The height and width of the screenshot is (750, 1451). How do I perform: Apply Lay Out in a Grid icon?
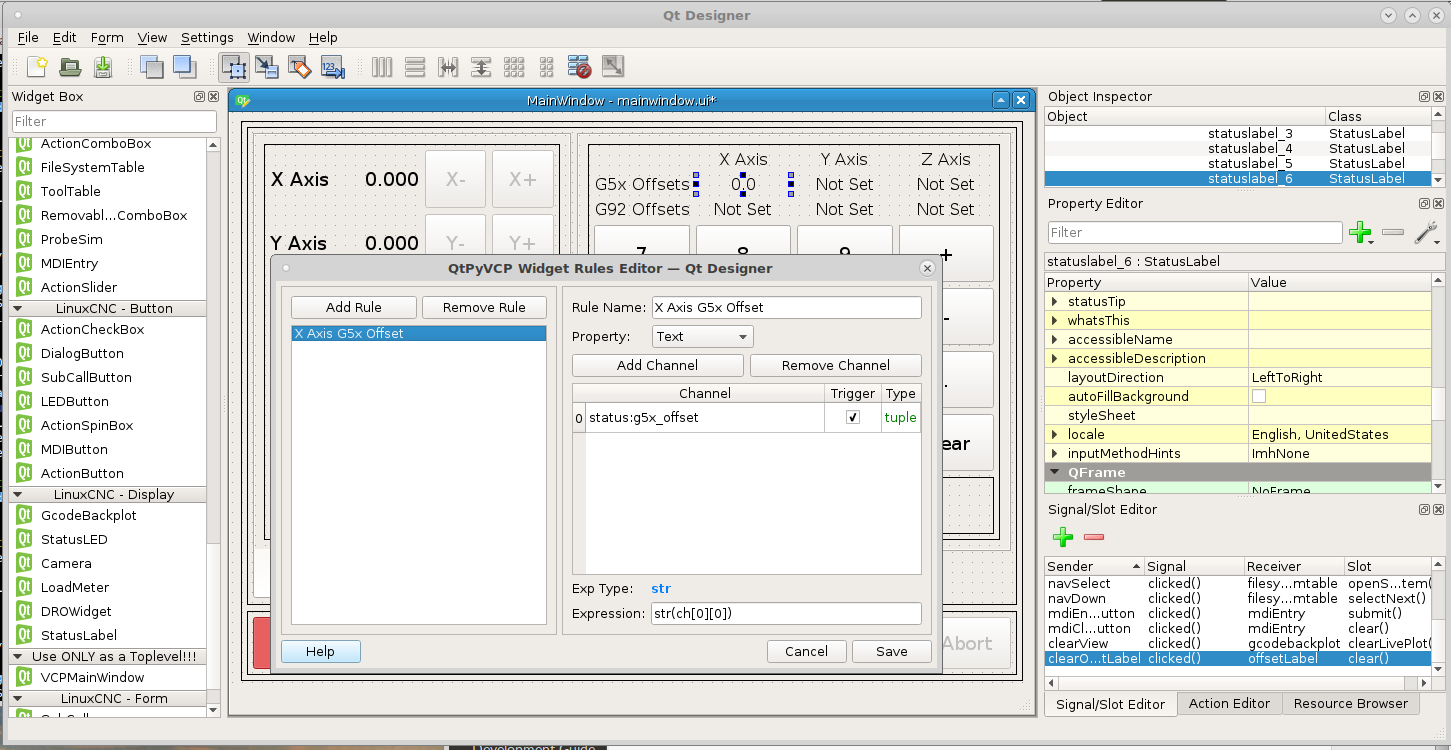pyautogui.click(x=514, y=67)
